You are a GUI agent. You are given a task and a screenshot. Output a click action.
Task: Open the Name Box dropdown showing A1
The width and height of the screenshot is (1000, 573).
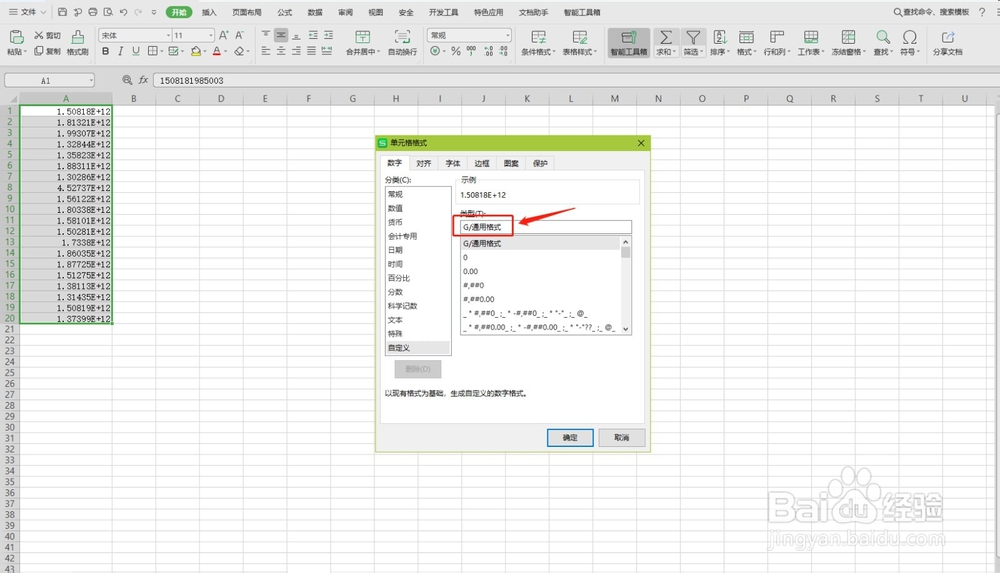click(91, 80)
